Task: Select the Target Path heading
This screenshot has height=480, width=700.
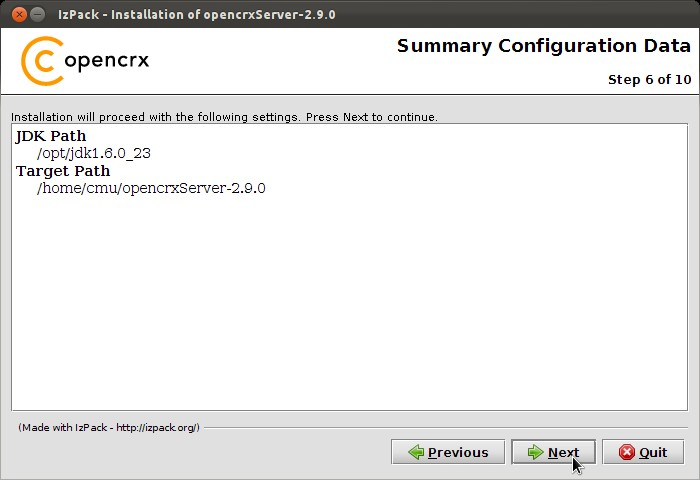Action: tap(63, 171)
